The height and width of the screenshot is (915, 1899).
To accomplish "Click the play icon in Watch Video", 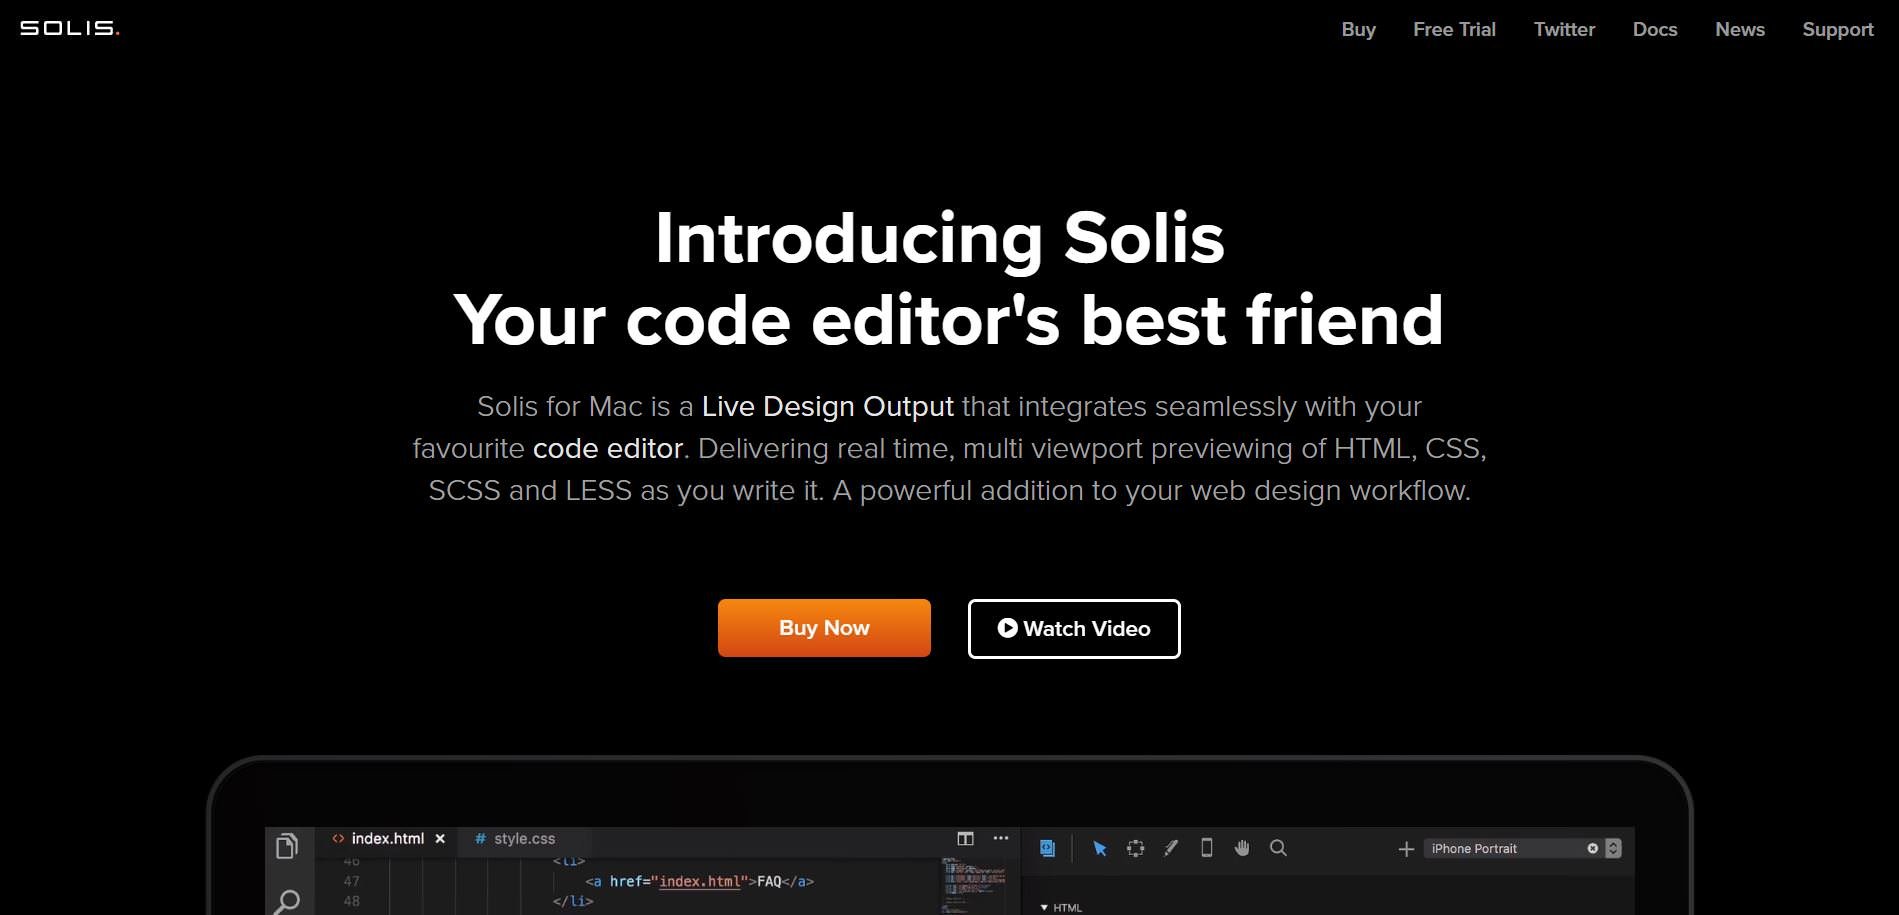I will 1007,628.
